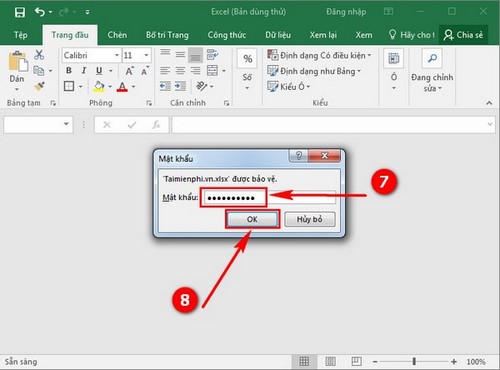Apply cell borders with the border icon
This screenshot has height=370, width=500.
pos(69,86)
